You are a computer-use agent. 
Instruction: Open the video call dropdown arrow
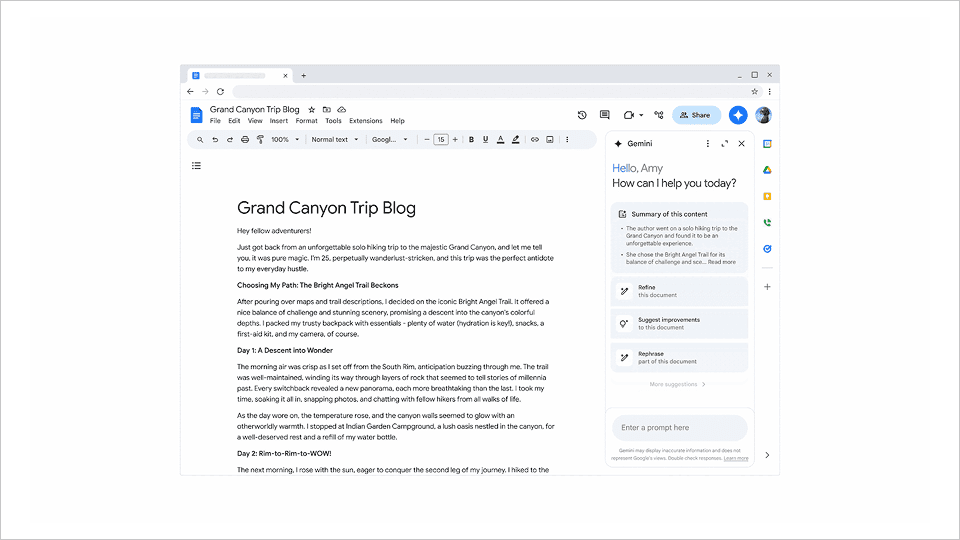pos(641,115)
